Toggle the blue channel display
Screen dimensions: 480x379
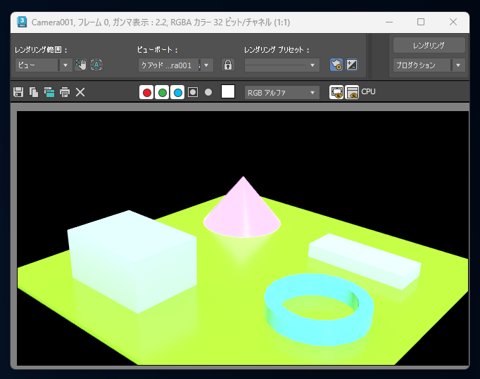[x=178, y=92]
